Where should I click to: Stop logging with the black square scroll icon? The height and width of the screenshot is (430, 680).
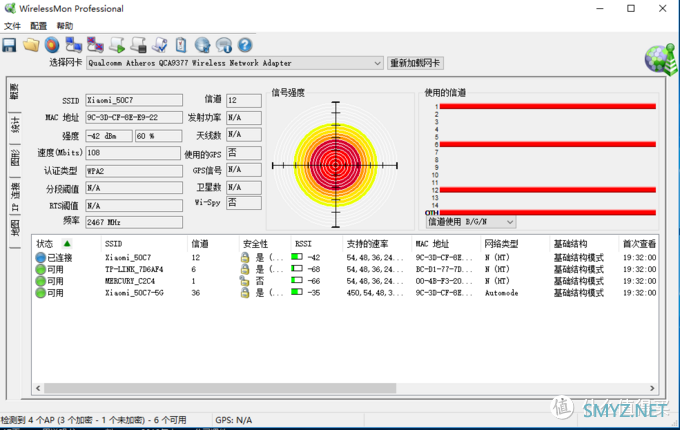point(138,45)
